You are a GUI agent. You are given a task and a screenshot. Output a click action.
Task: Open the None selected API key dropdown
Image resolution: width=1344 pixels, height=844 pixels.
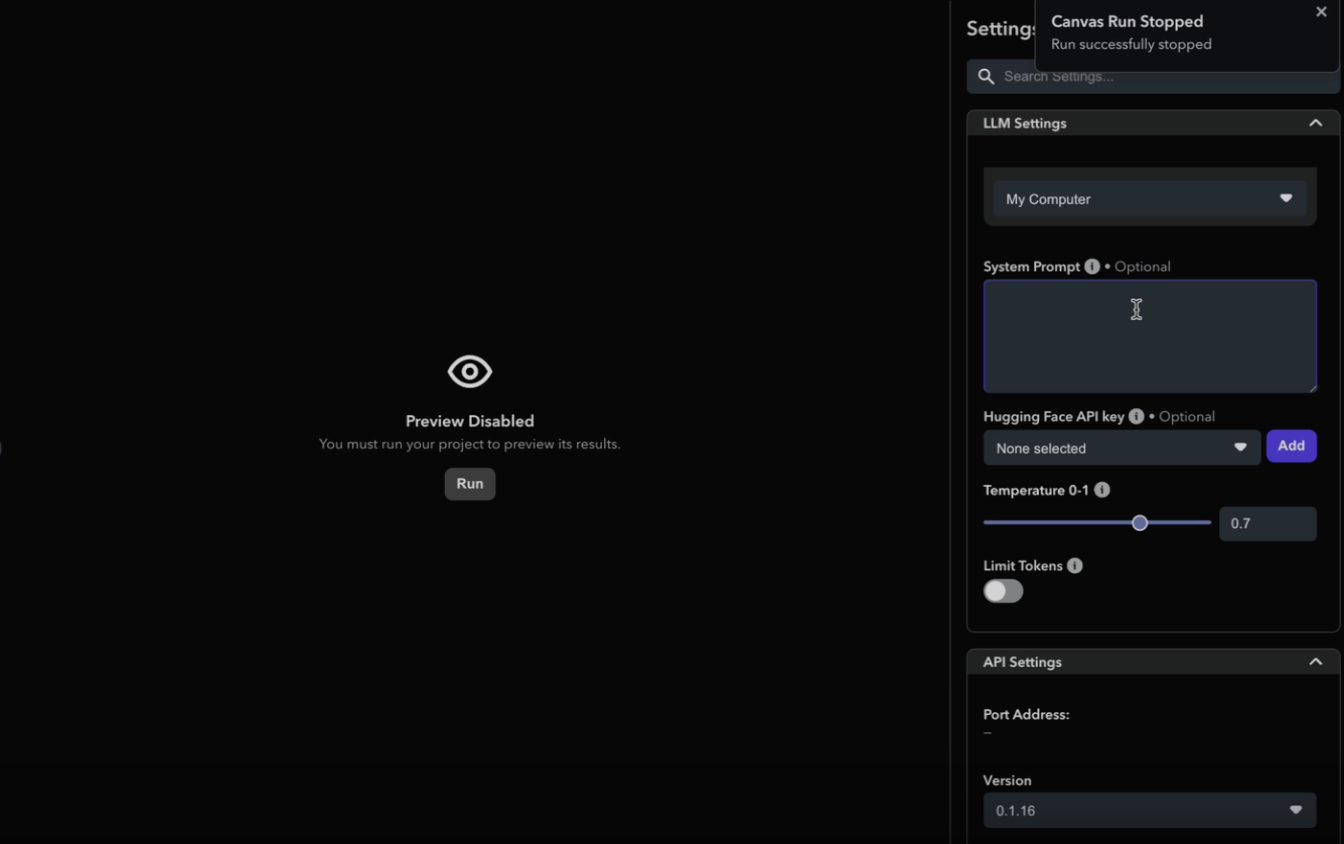point(1122,448)
